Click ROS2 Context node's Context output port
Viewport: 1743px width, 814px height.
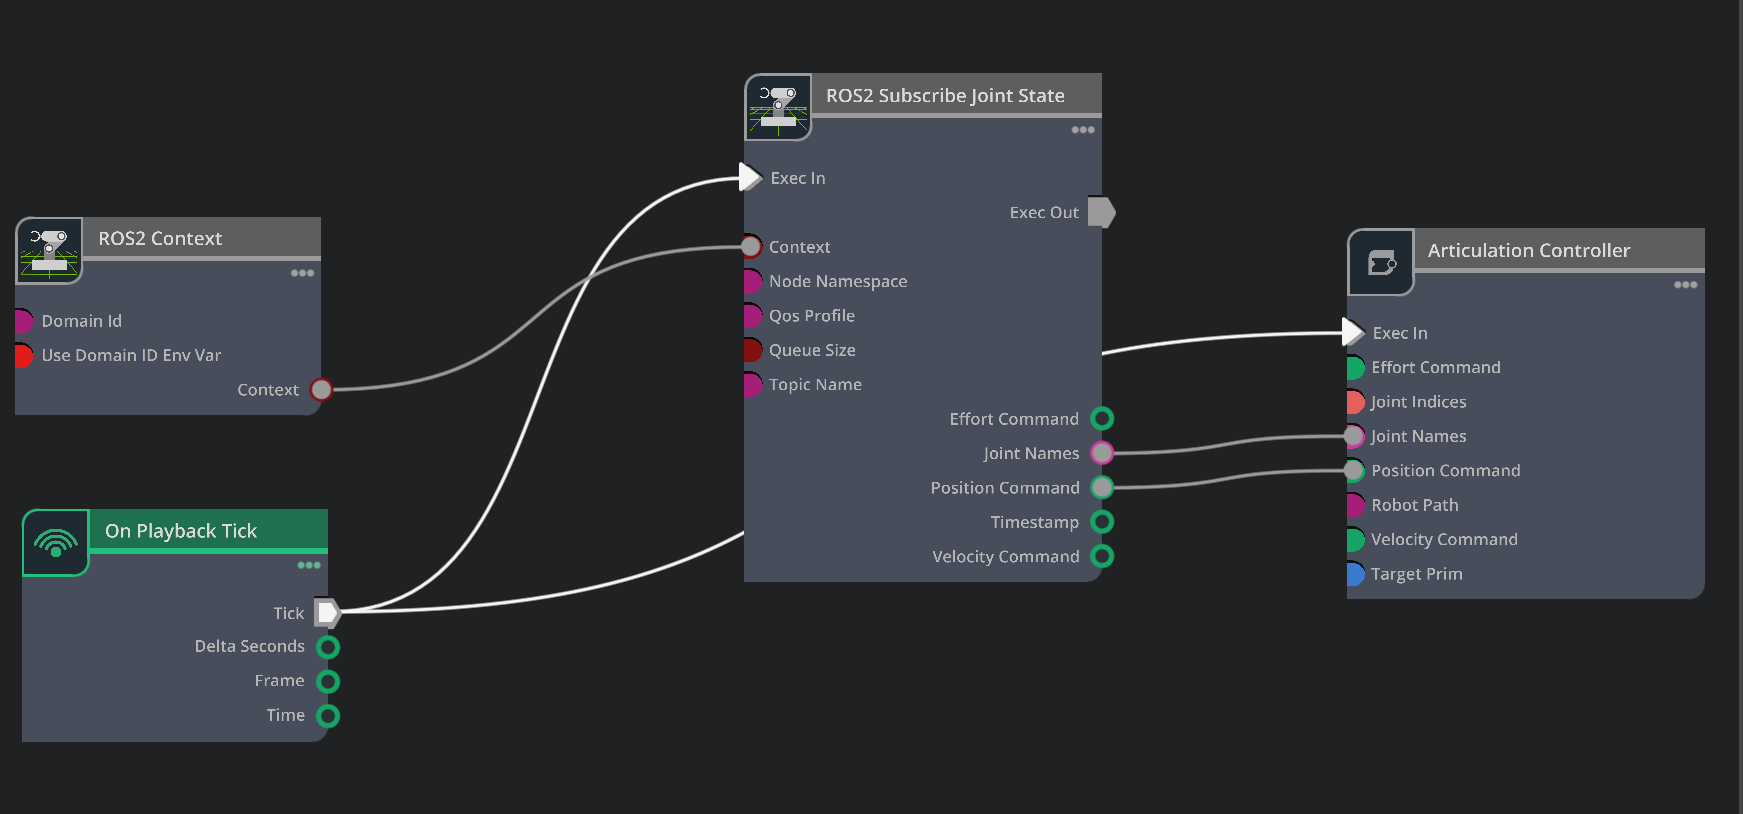tap(321, 389)
